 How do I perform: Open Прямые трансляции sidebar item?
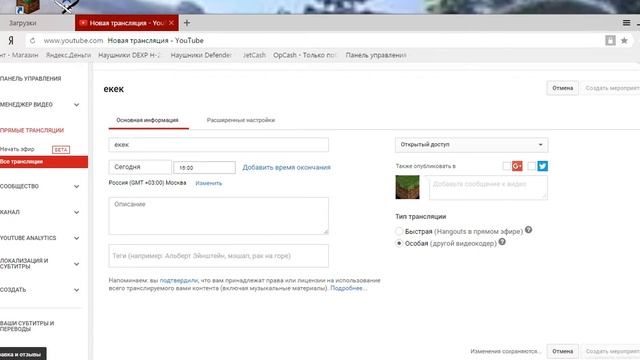click(x=32, y=130)
